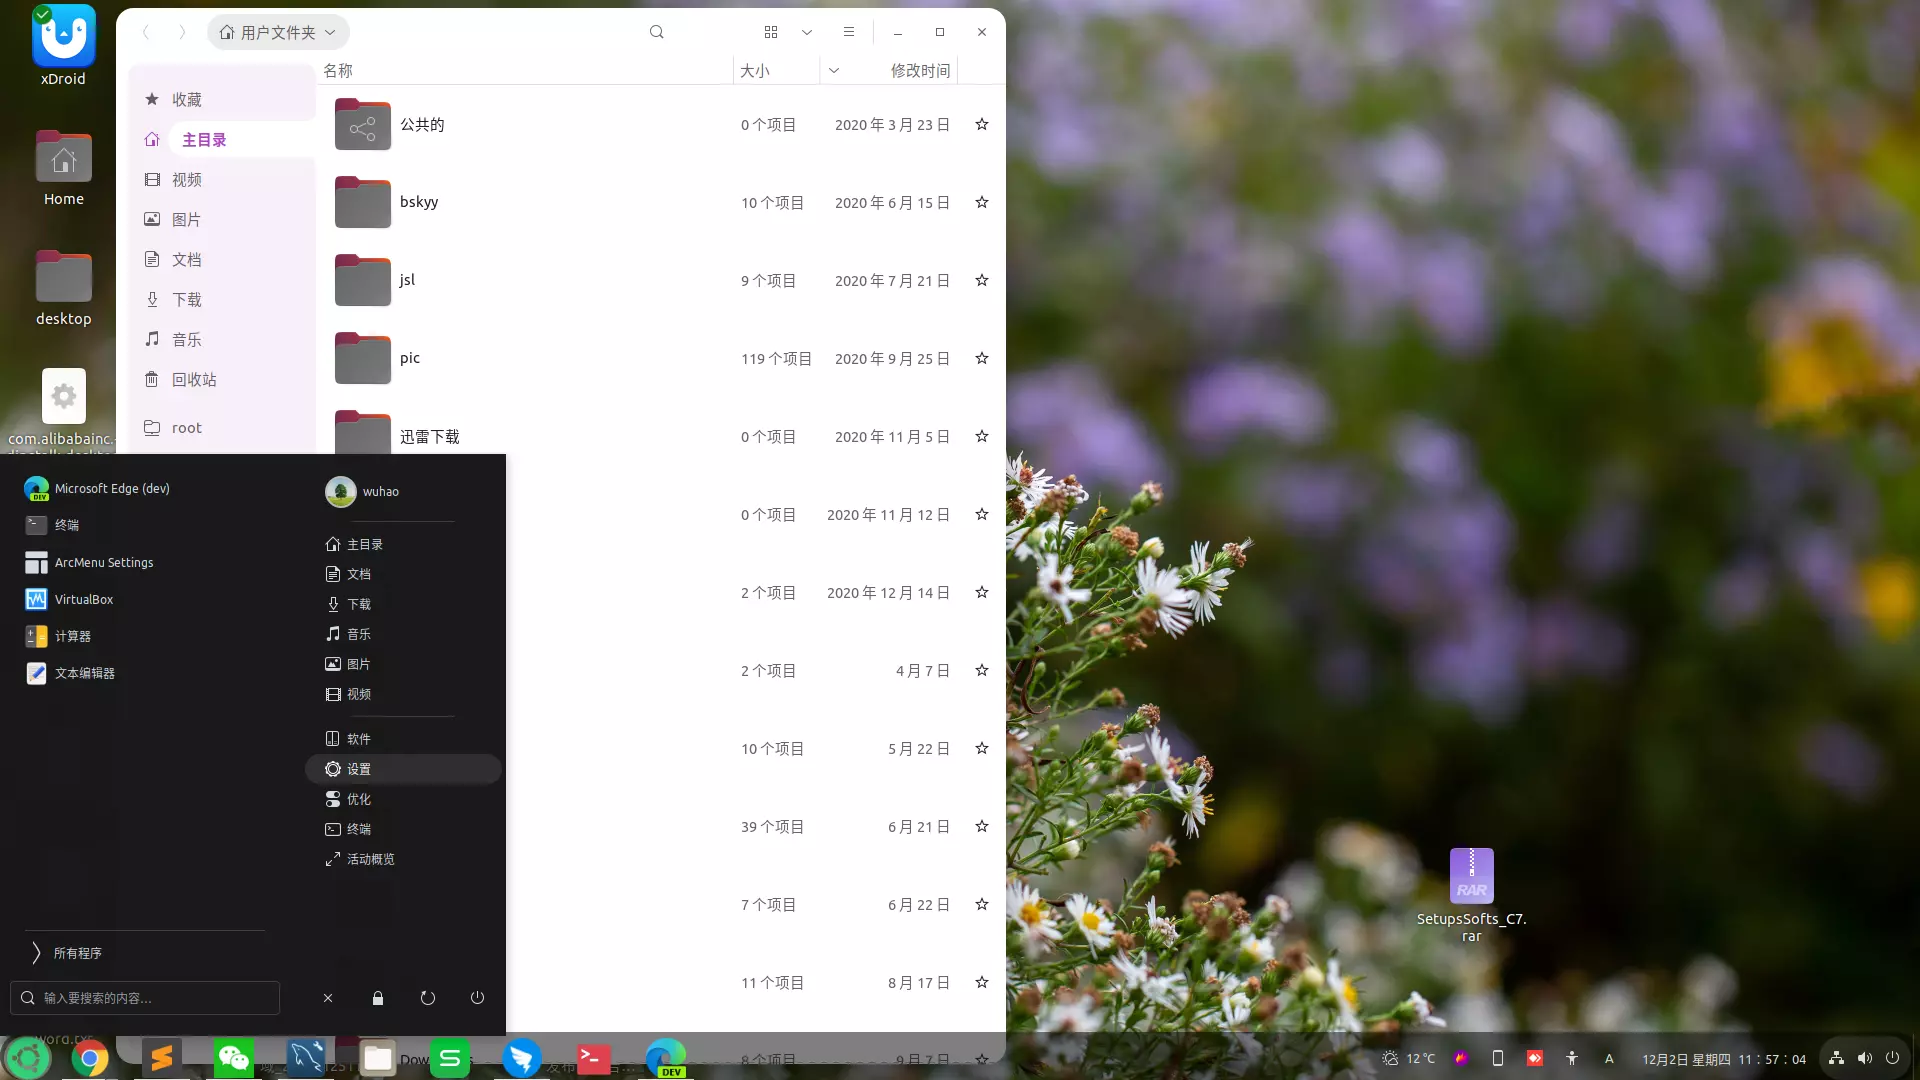
Task: Open DingTalk from the taskbar
Action: point(522,1058)
